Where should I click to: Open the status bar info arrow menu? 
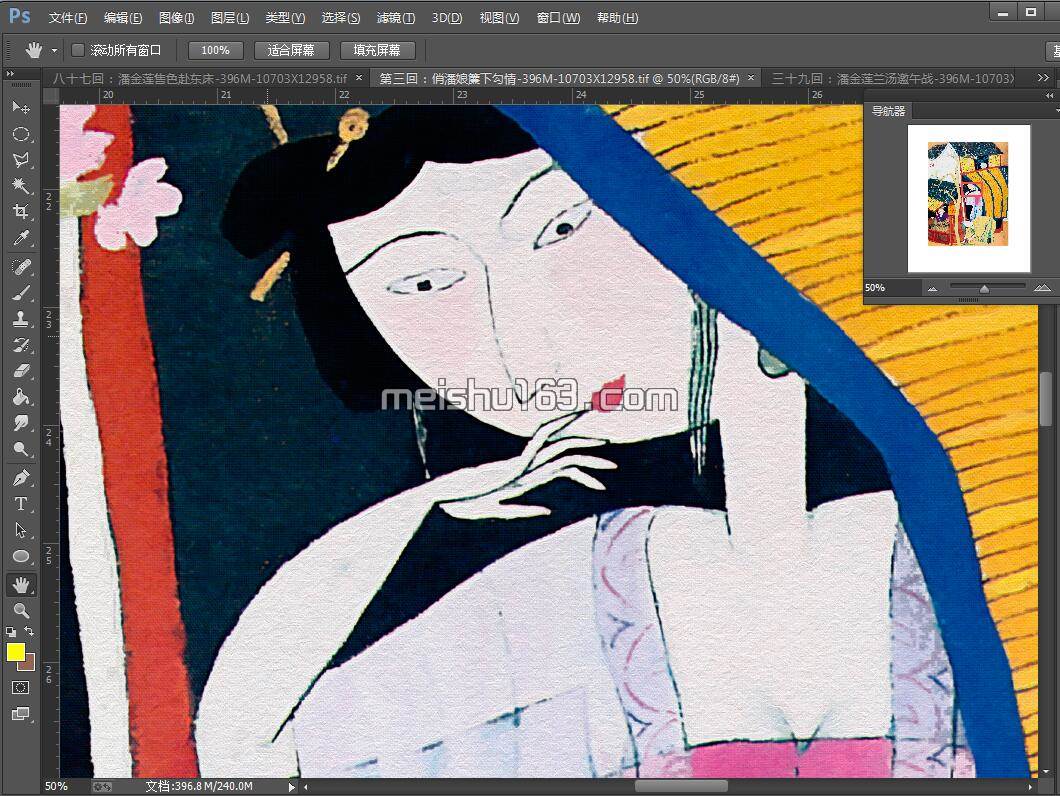[x=291, y=787]
